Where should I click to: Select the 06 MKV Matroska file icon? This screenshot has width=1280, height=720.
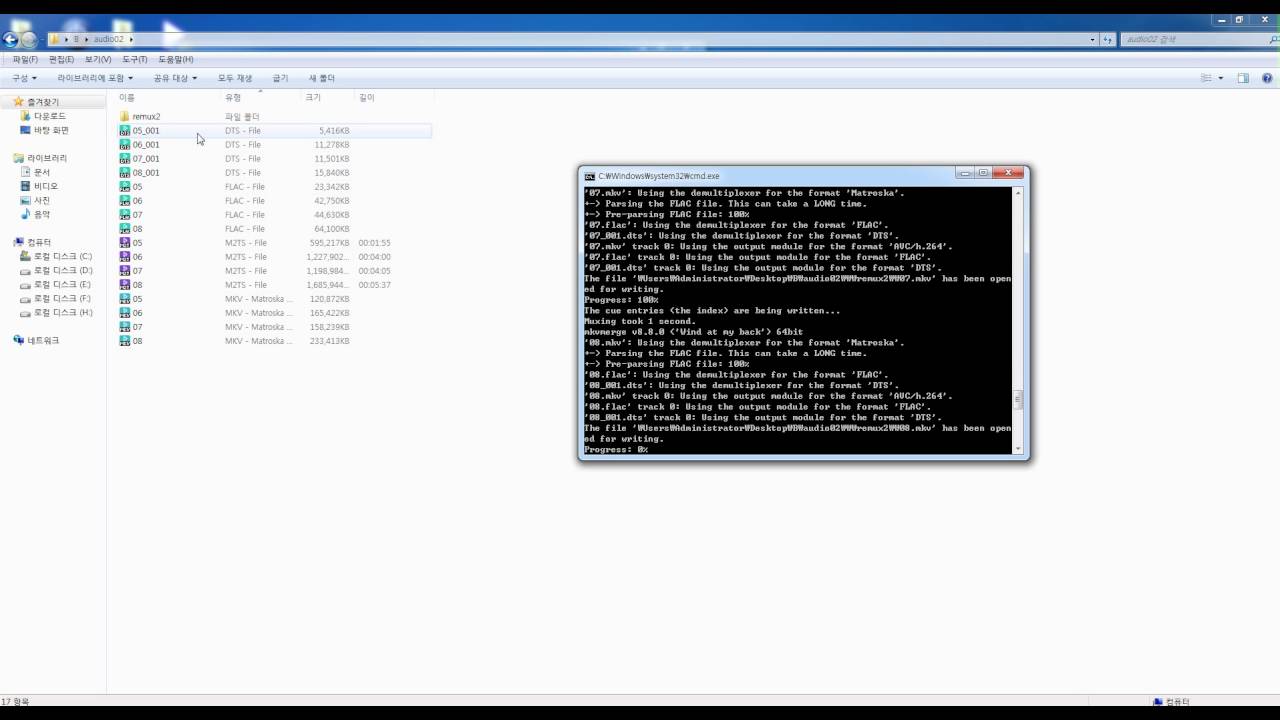(125, 313)
